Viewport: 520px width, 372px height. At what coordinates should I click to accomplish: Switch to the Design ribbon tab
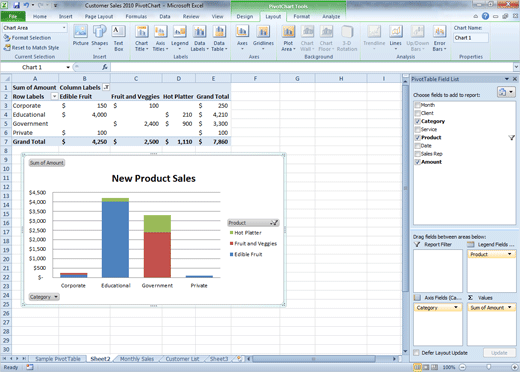pyautogui.click(x=245, y=16)
